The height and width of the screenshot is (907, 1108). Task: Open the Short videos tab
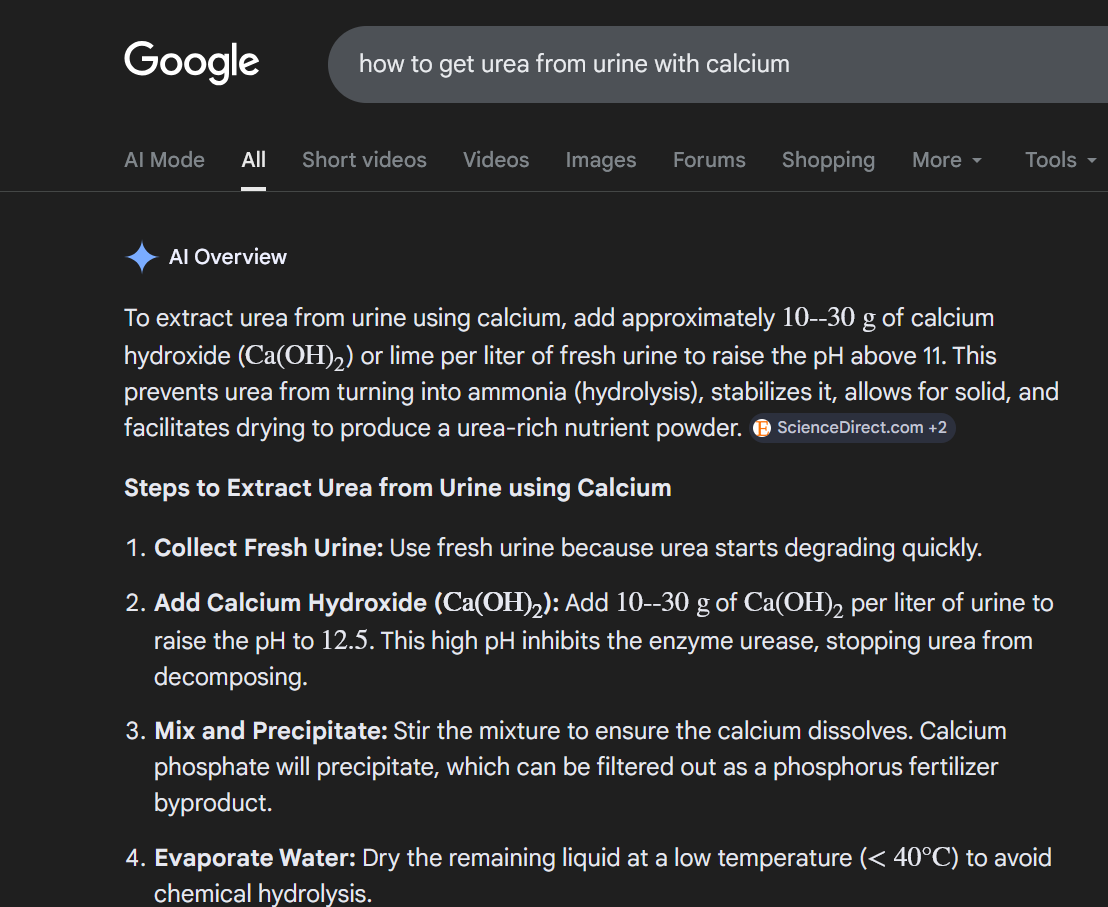click(x=364, y=160)
